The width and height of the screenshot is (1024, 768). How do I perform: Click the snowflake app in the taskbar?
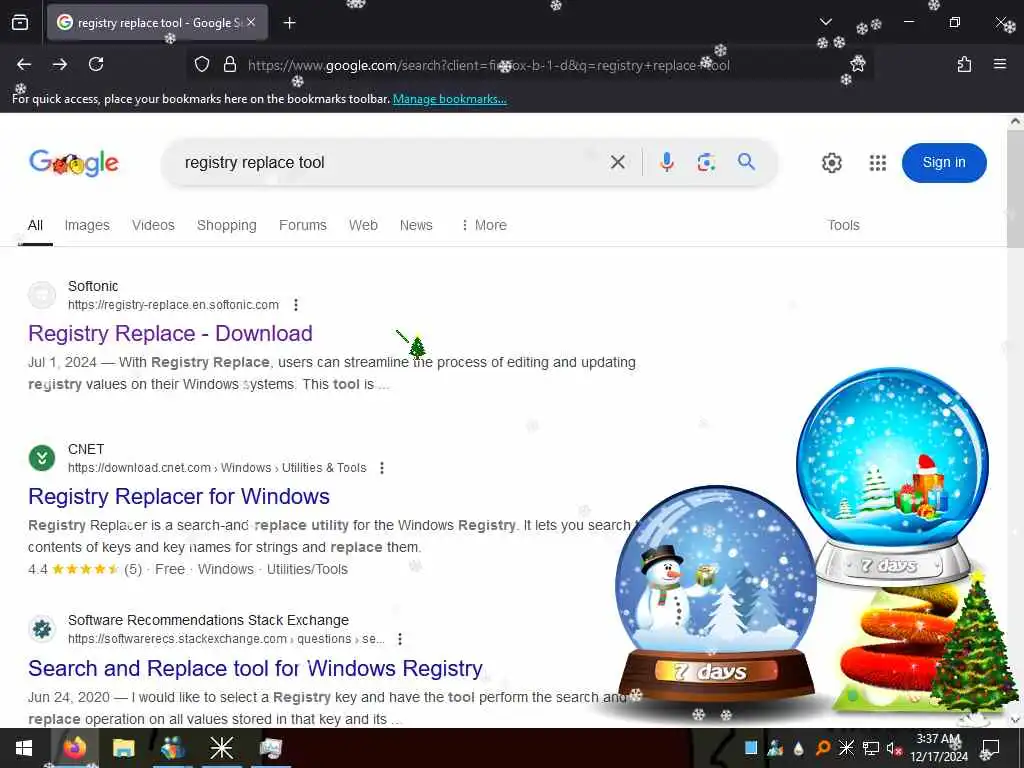point(221,748)
